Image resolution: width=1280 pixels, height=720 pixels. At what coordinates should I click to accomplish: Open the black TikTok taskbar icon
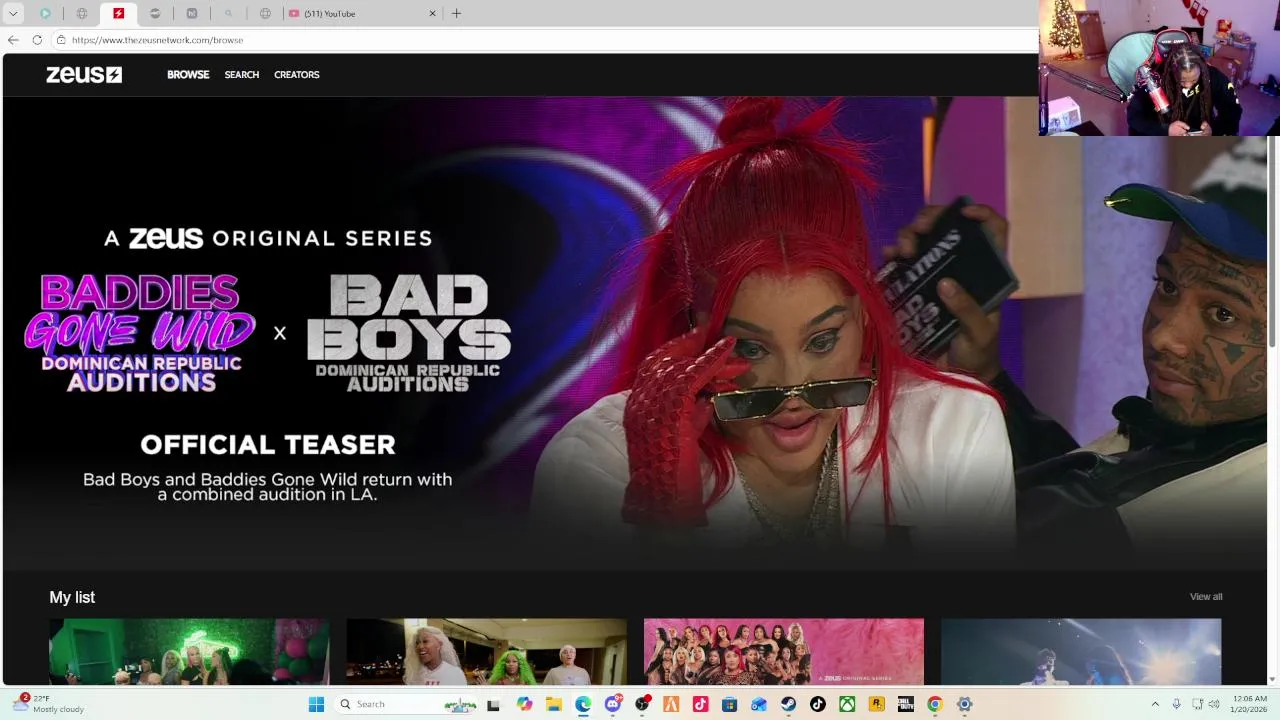point(818,704)
